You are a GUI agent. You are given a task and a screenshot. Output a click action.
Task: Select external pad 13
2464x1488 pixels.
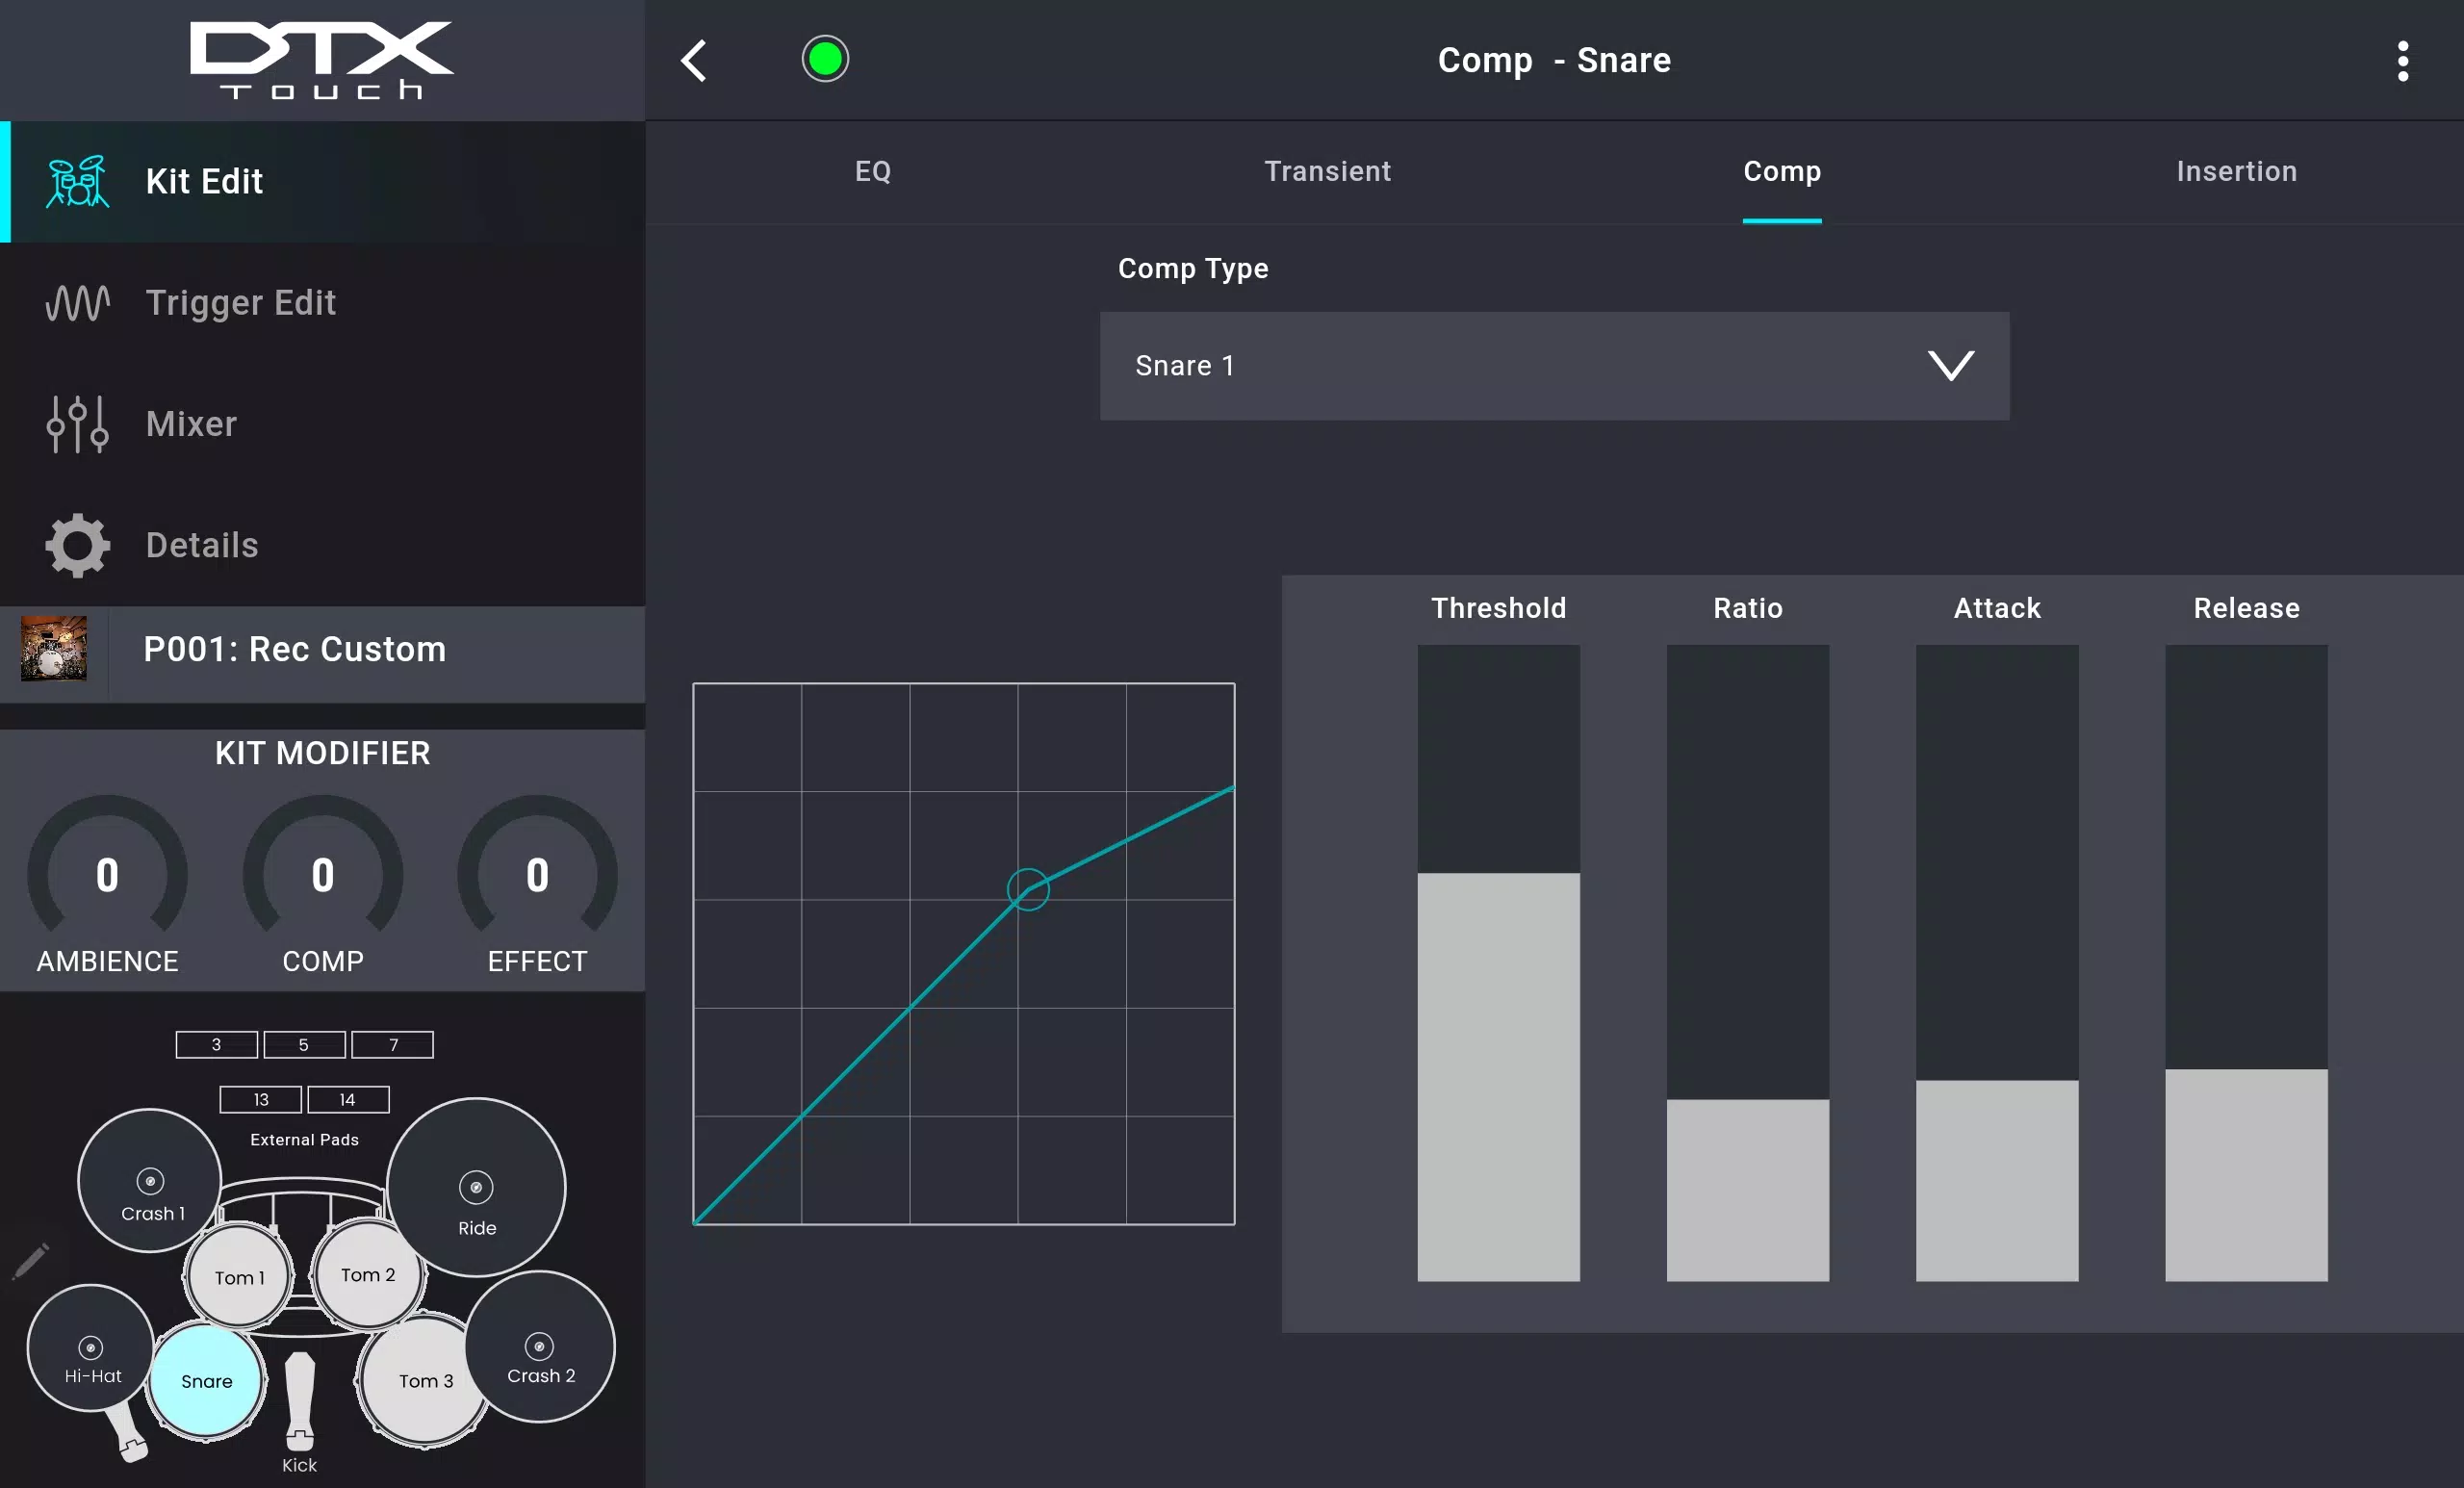point(261,1099)
